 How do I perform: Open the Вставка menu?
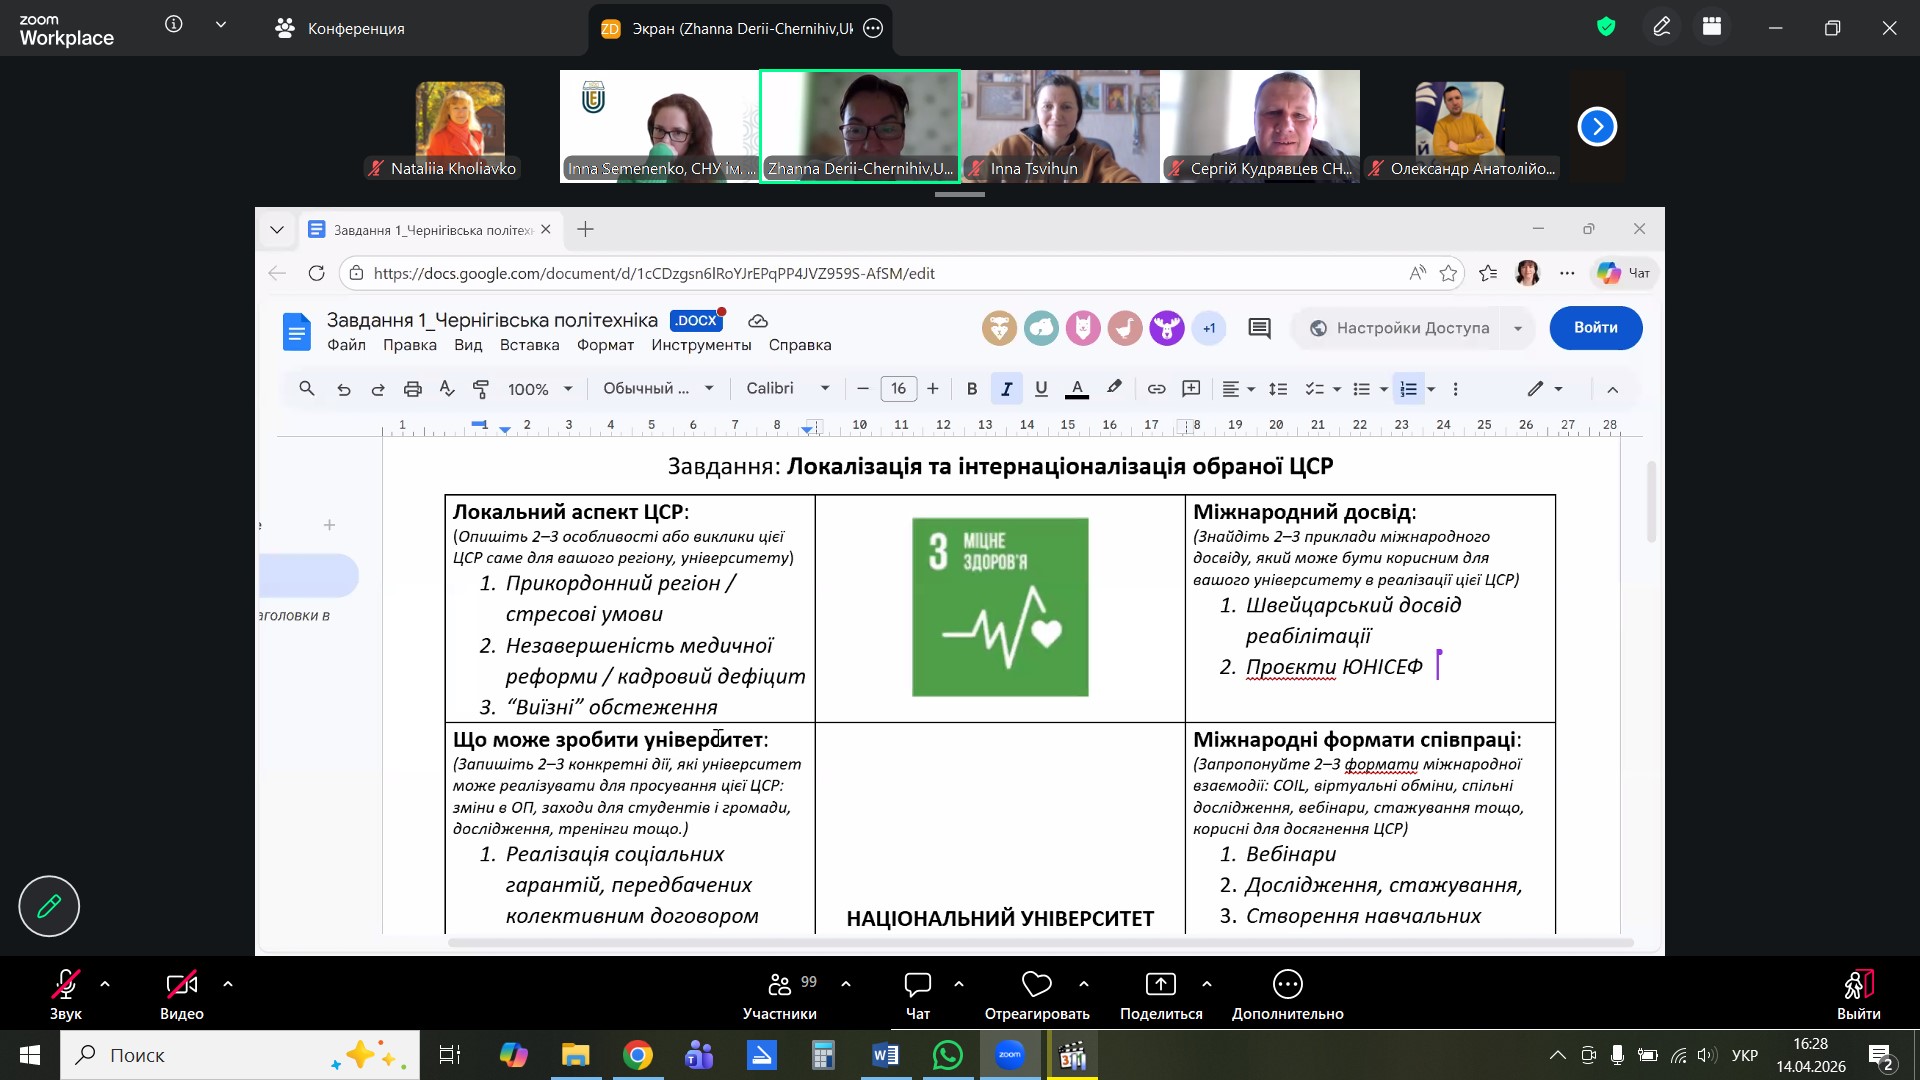pos(529,345)
